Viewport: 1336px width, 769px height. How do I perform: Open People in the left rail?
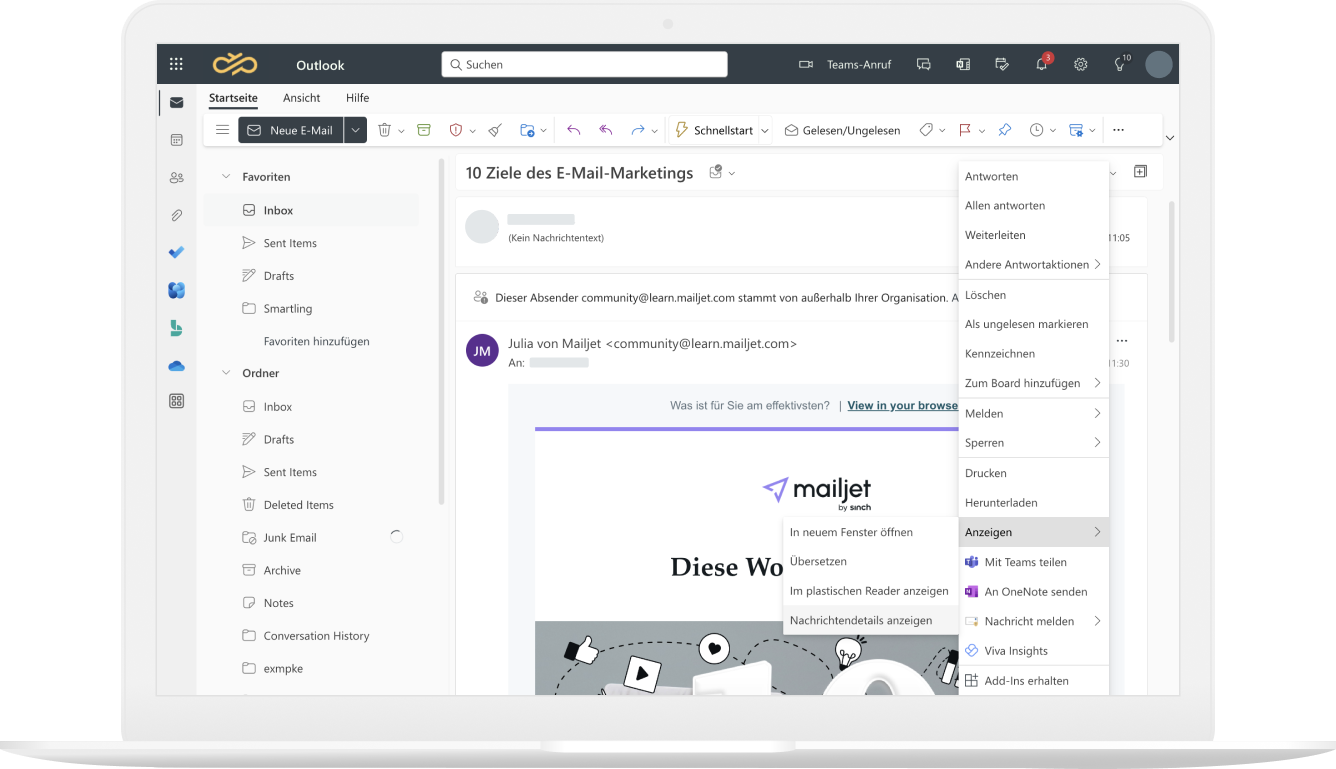(x=176, y=178)
